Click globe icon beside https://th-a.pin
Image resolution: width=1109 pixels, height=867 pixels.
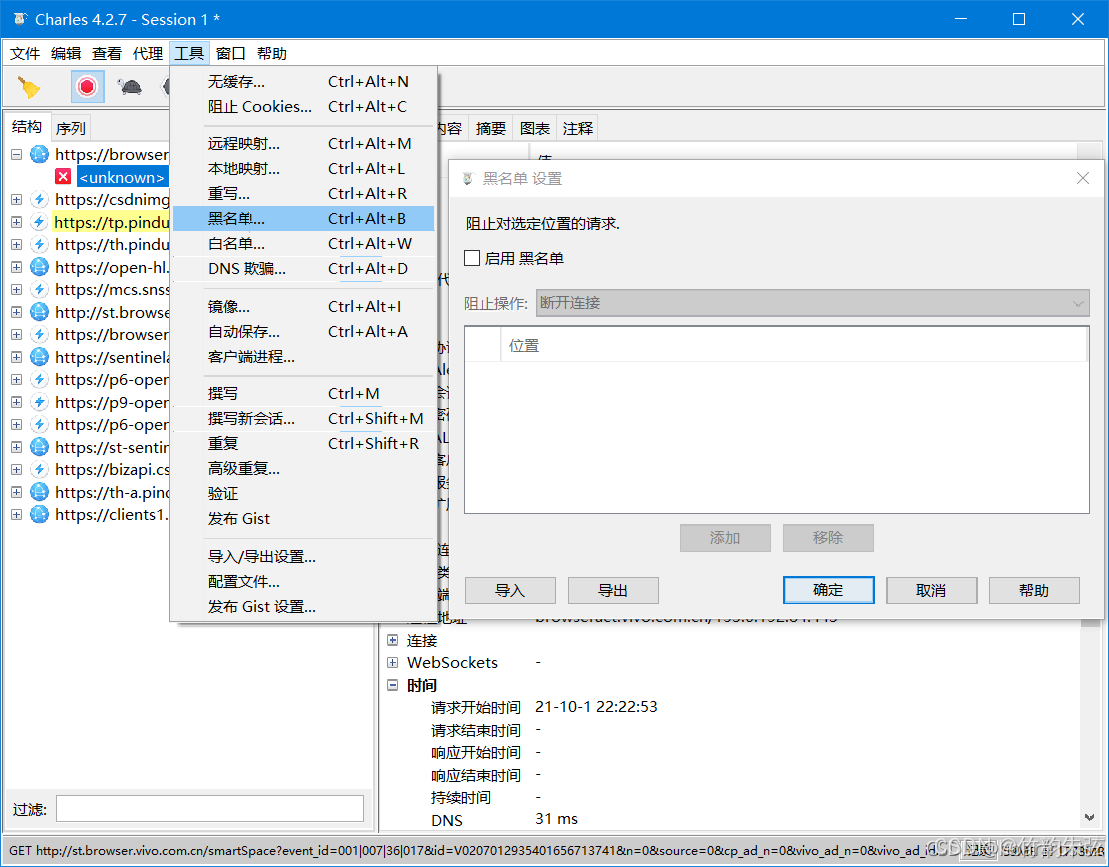tap(40, 492)
